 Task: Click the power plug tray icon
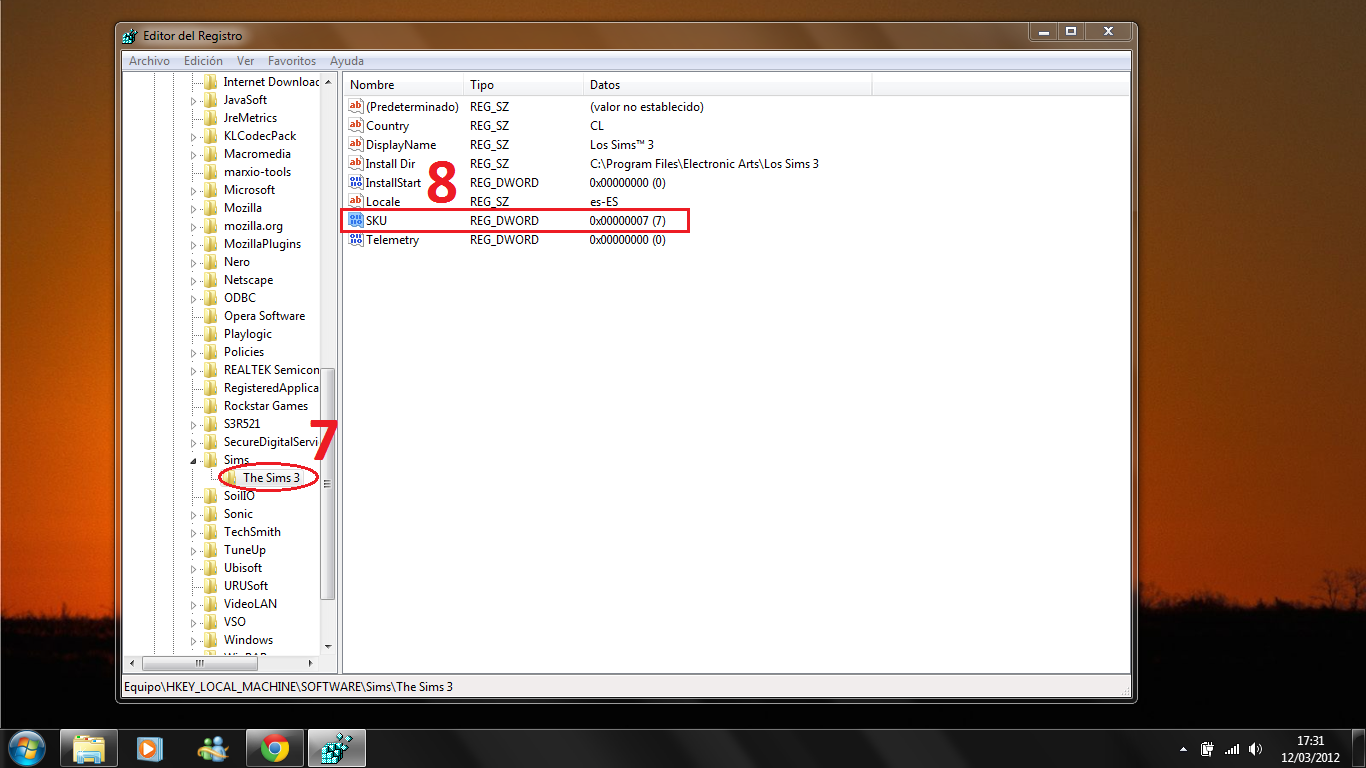1208,748
